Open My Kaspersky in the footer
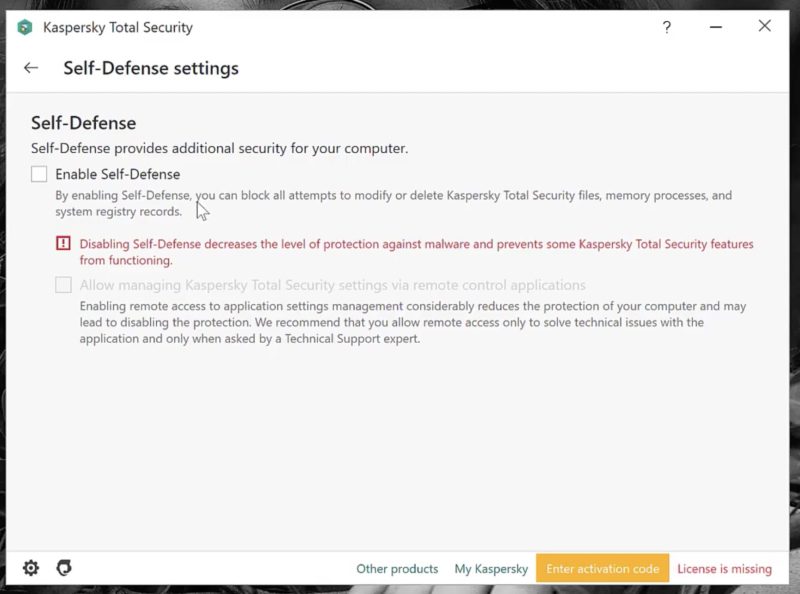 (491, 568)
